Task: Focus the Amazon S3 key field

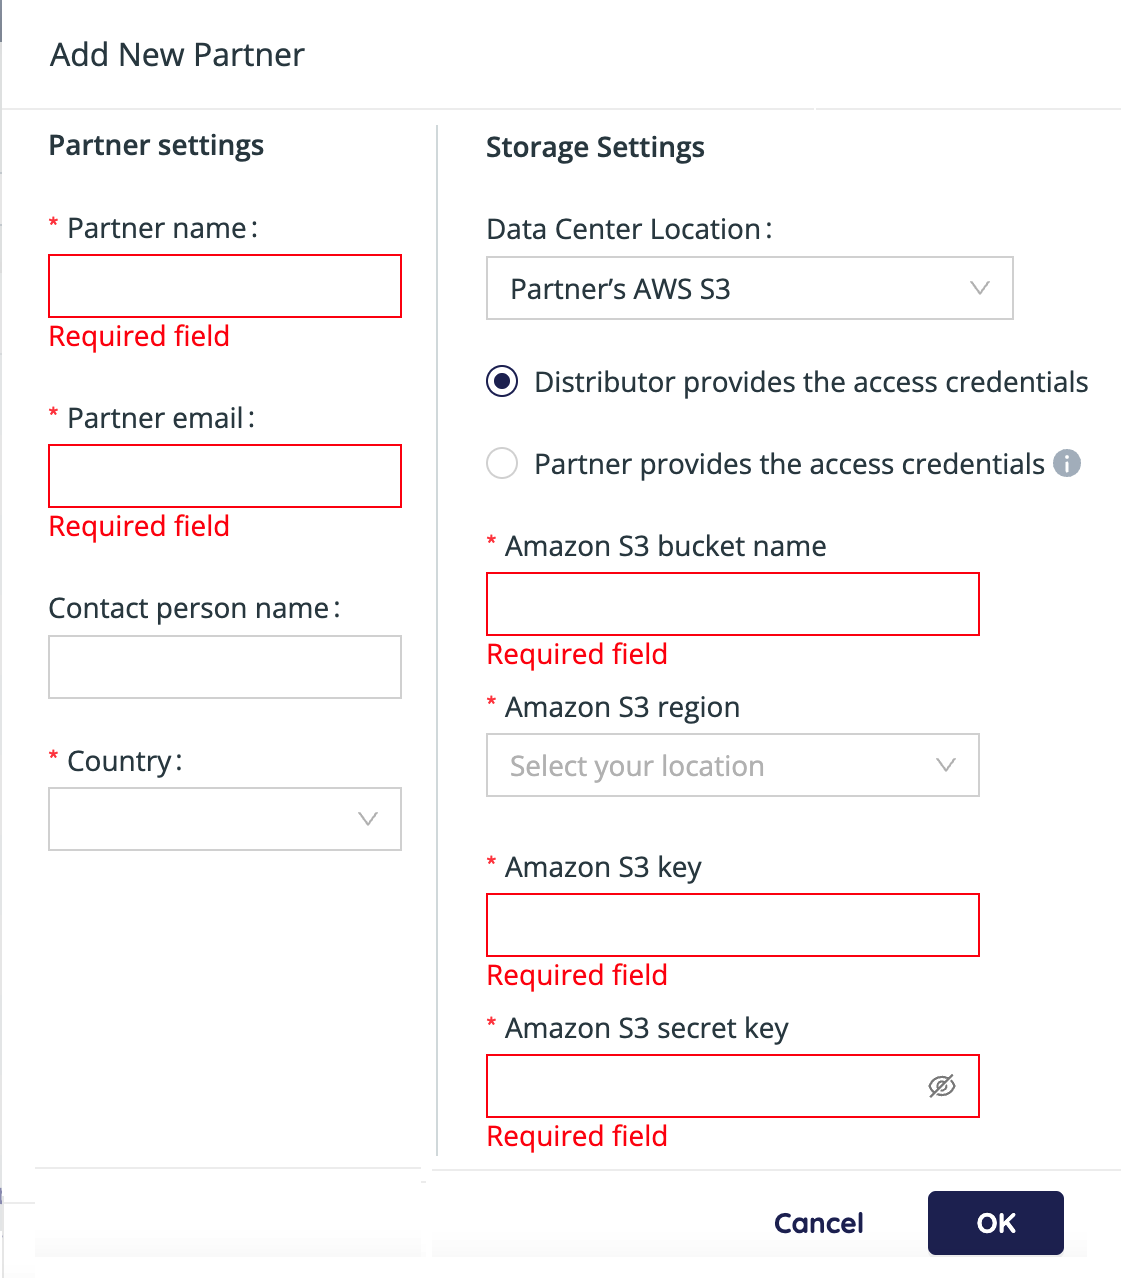Action: click(733, 925)
